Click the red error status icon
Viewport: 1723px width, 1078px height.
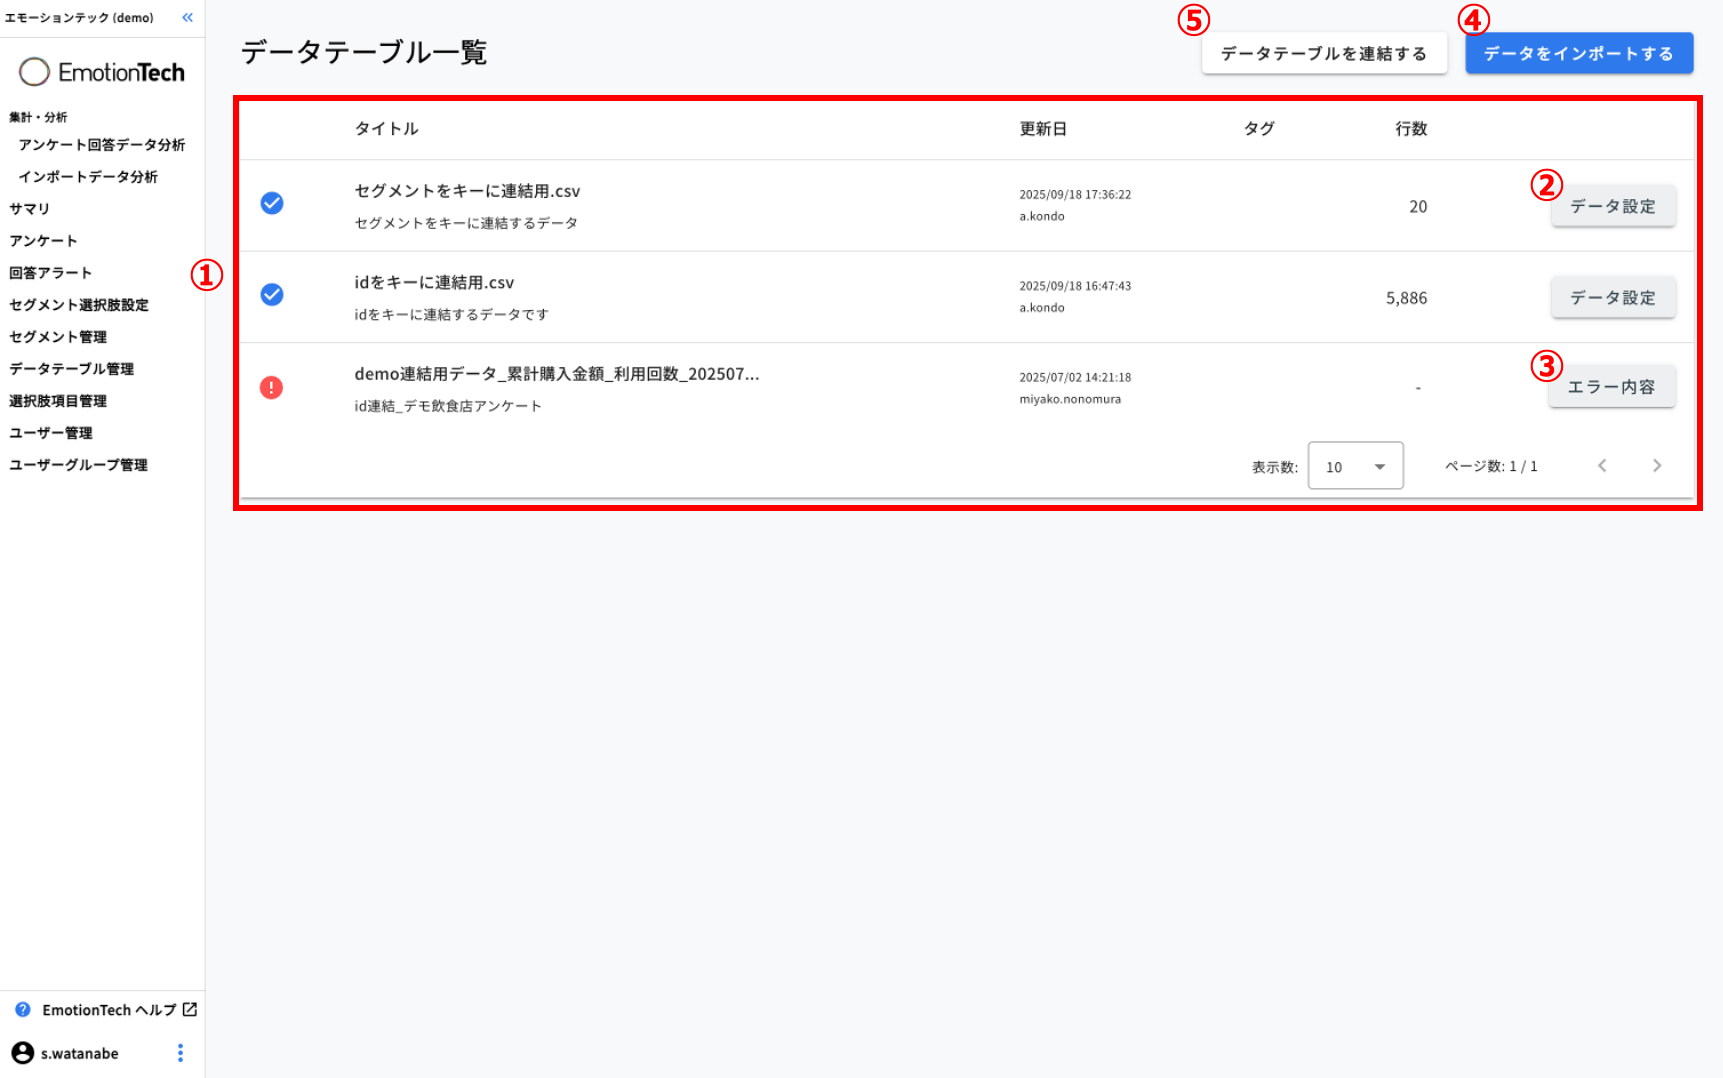point(271,387)
